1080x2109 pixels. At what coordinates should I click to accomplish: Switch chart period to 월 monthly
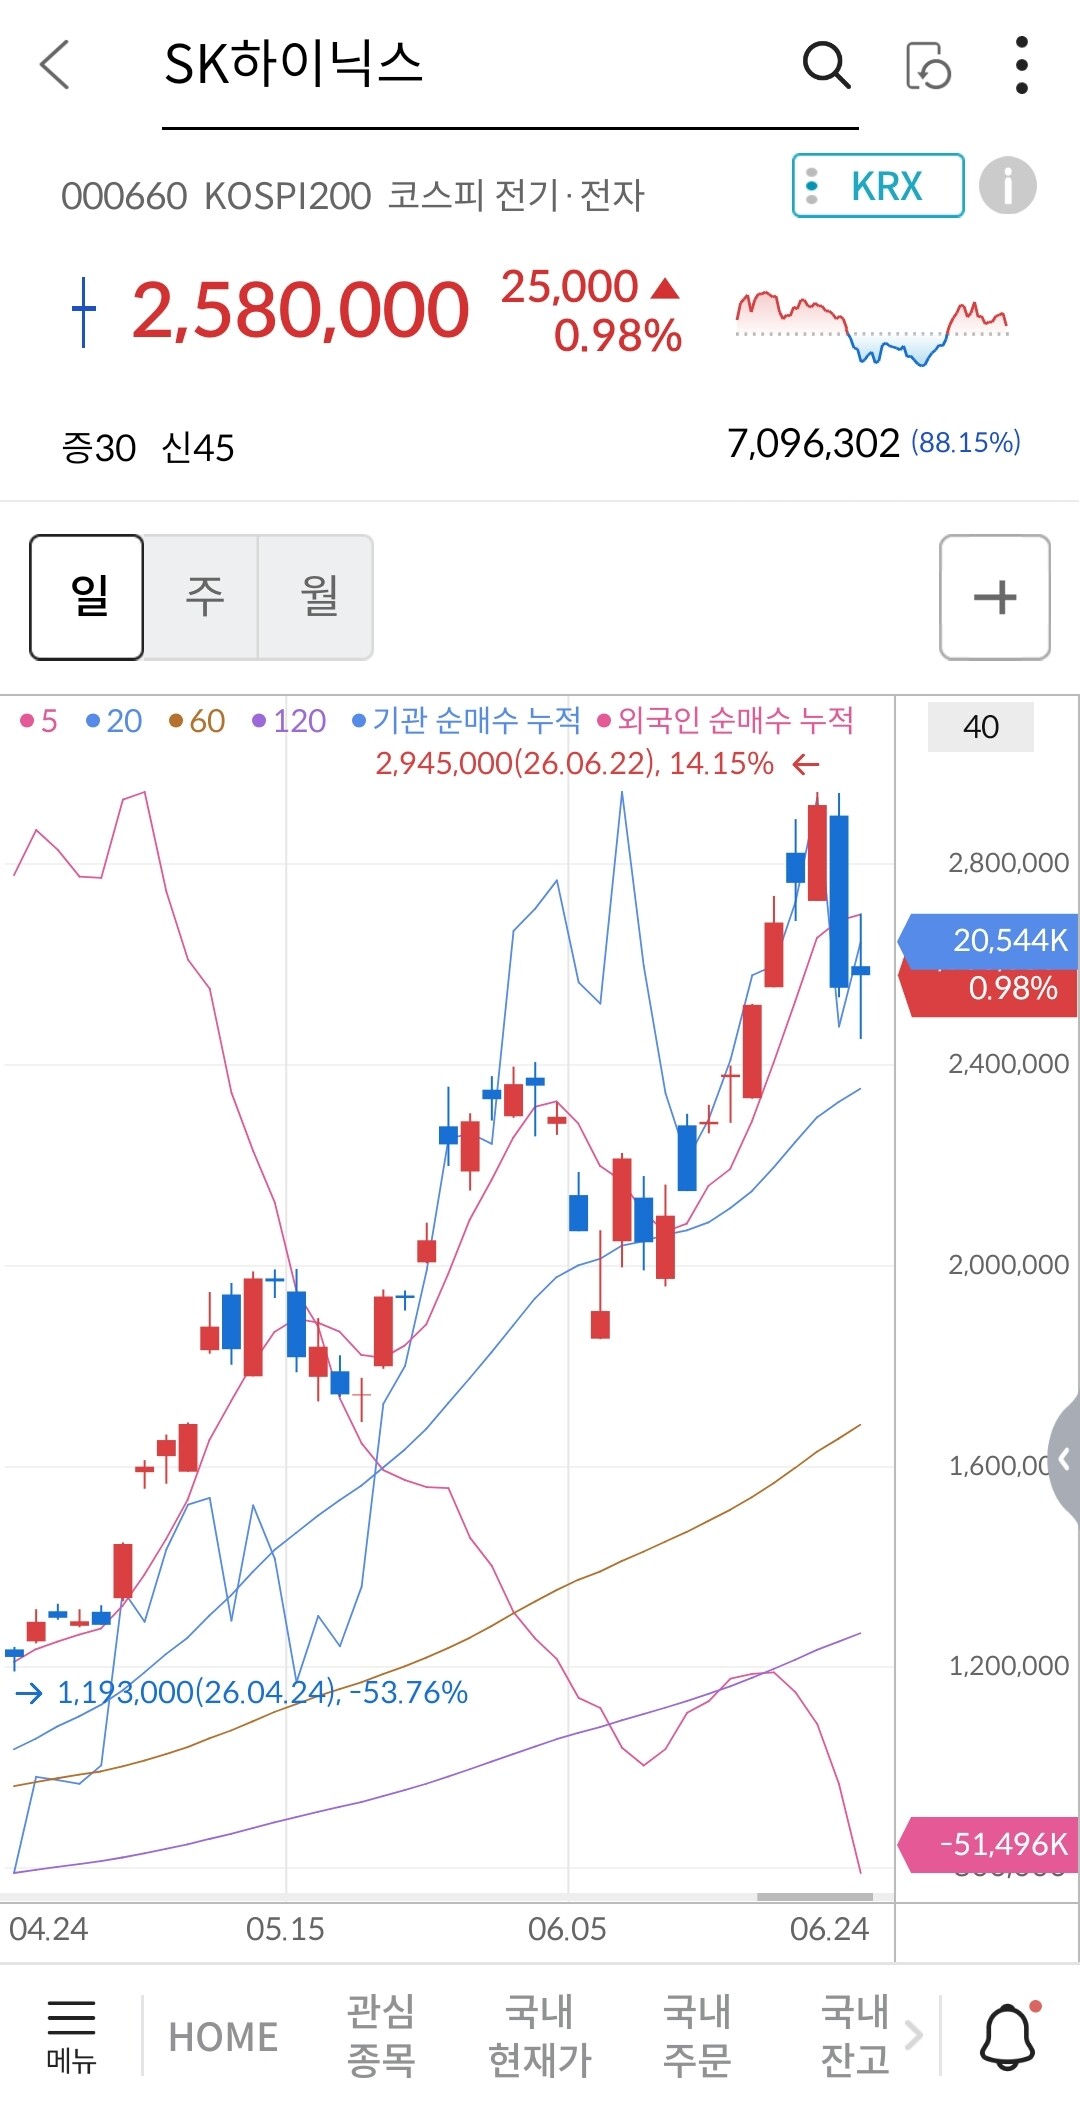[317, 597]
